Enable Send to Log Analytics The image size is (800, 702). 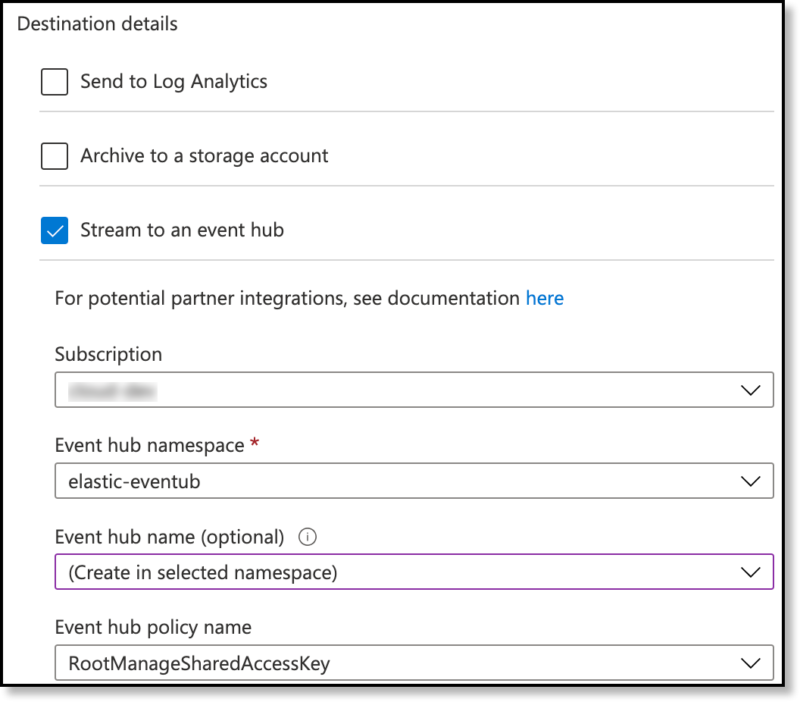coord(54,81)
